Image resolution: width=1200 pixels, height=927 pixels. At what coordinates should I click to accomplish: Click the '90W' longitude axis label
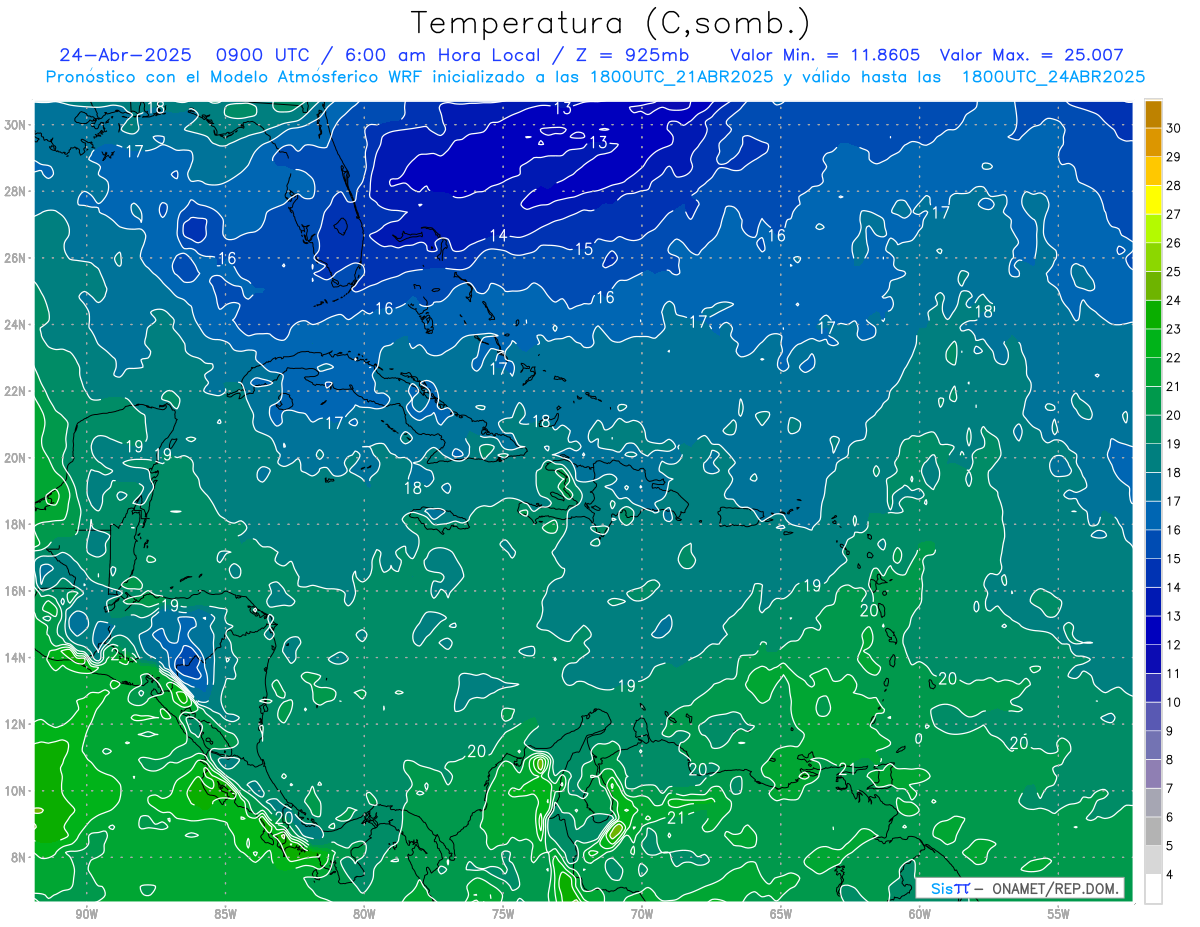click(x=86, y=914)
